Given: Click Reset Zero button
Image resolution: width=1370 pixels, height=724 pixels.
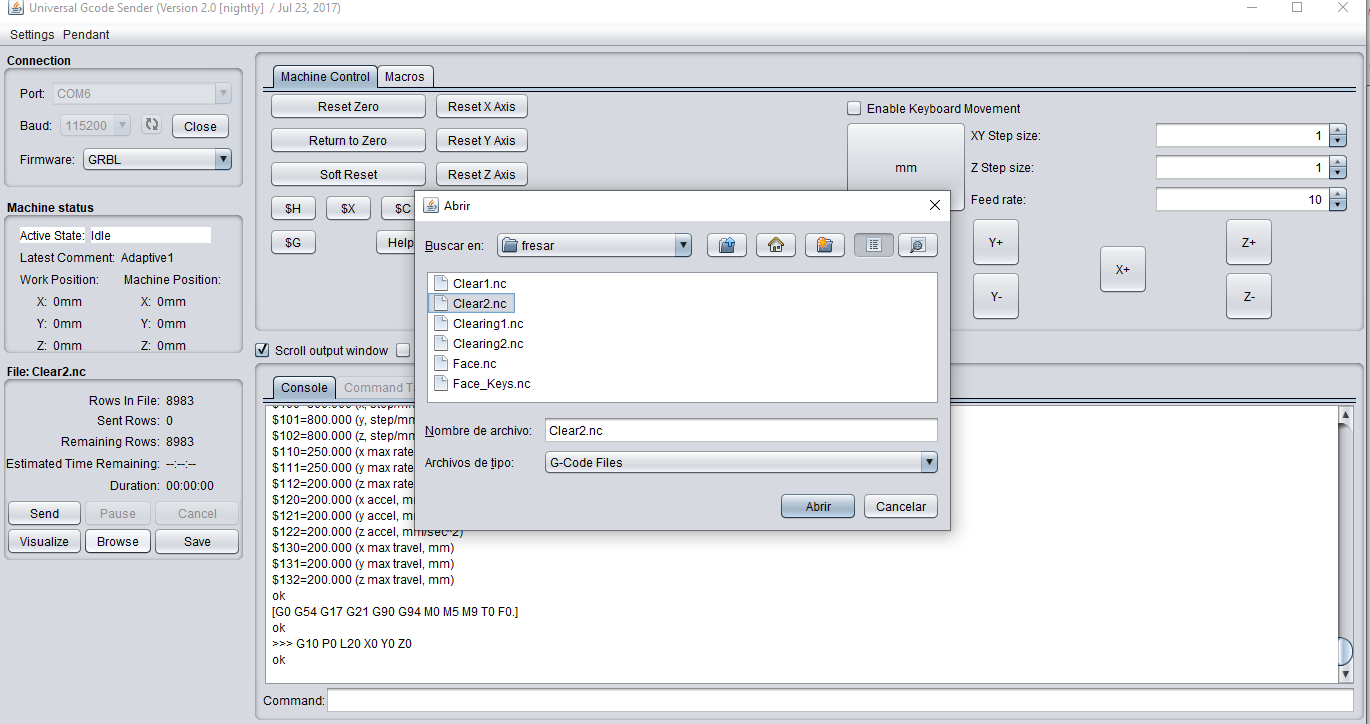Looking at the screenshot, I should click(348, 106).
